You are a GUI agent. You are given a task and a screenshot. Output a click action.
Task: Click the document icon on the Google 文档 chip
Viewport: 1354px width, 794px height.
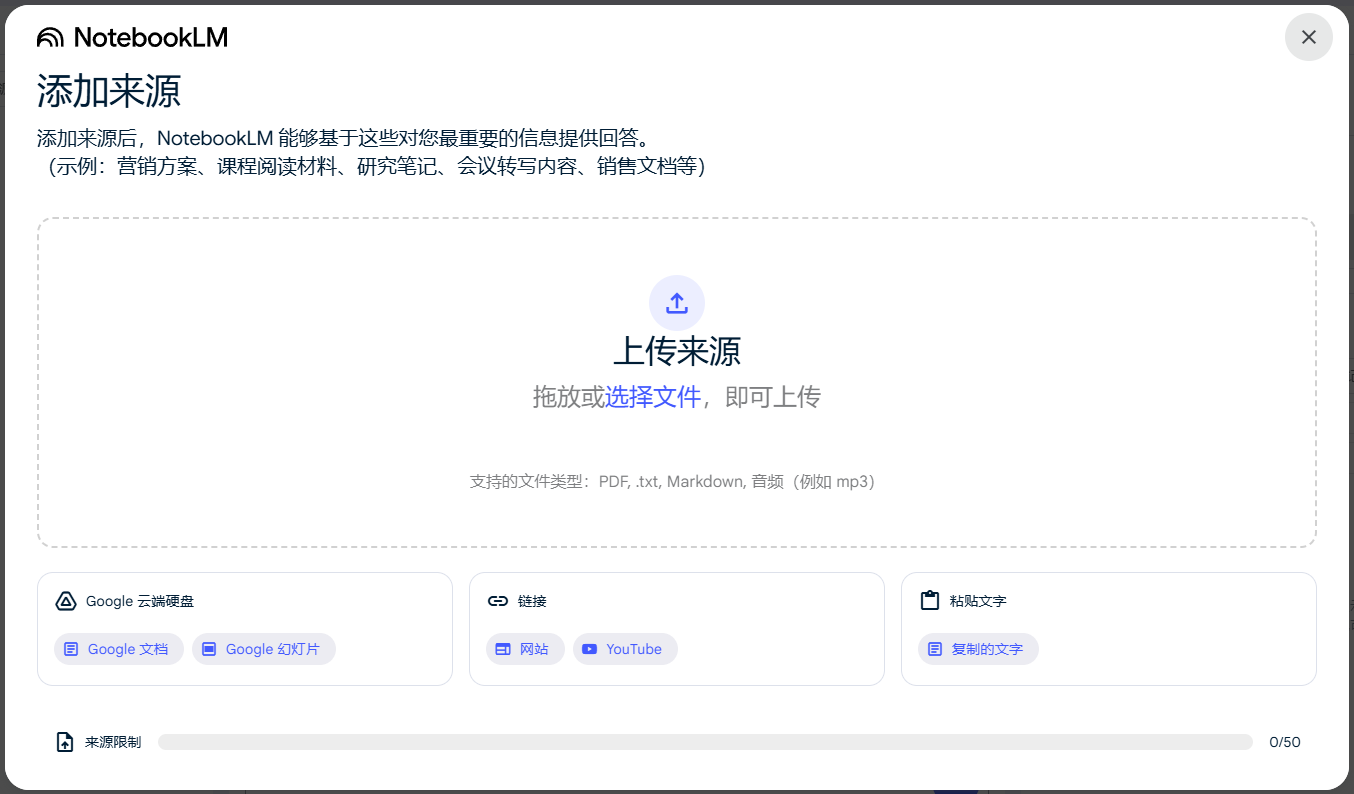pos(71,649)
